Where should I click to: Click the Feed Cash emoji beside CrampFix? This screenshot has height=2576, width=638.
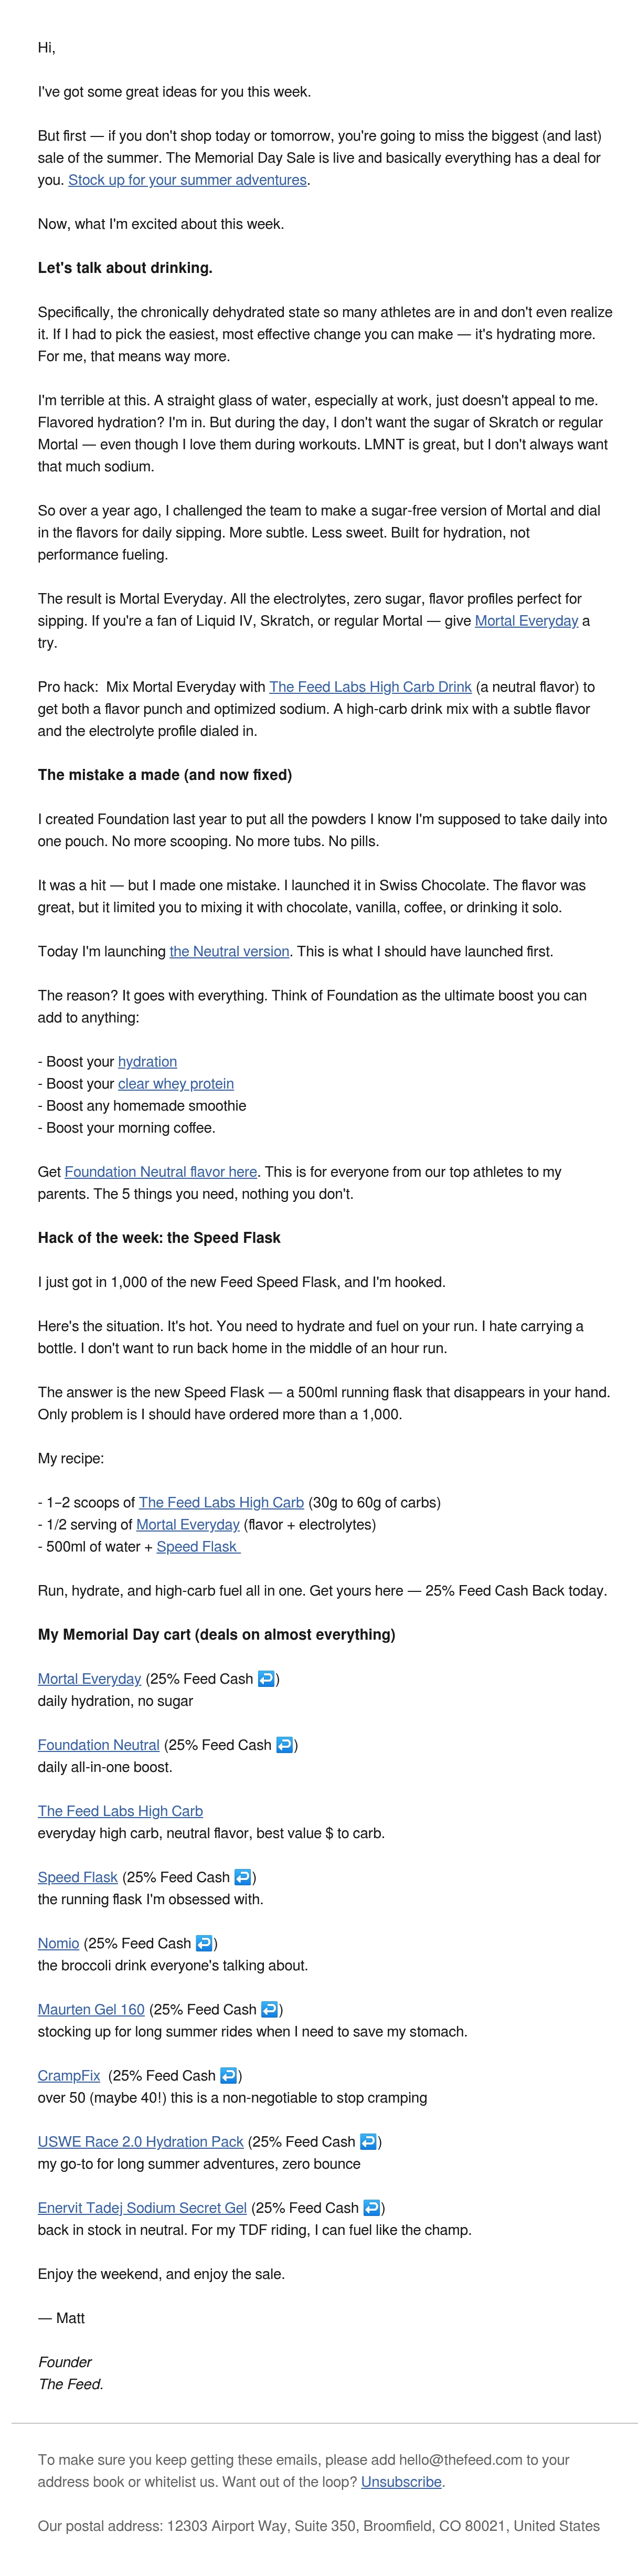[x=228, y=2075]
